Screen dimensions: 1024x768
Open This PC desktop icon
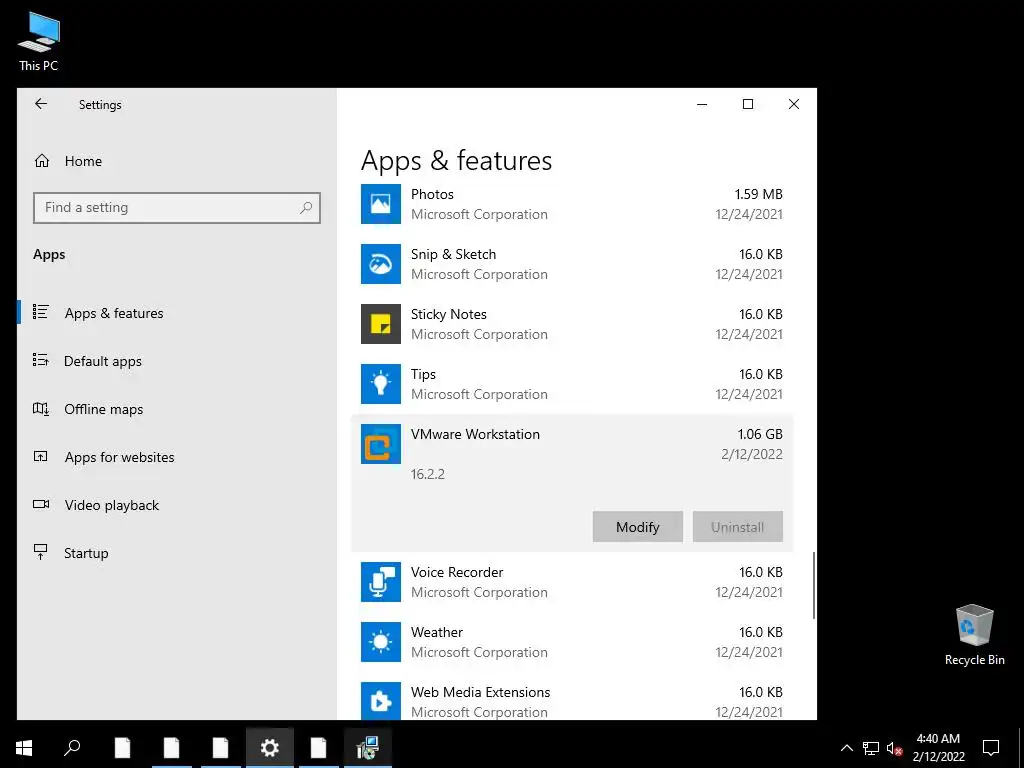click(39, 41)
